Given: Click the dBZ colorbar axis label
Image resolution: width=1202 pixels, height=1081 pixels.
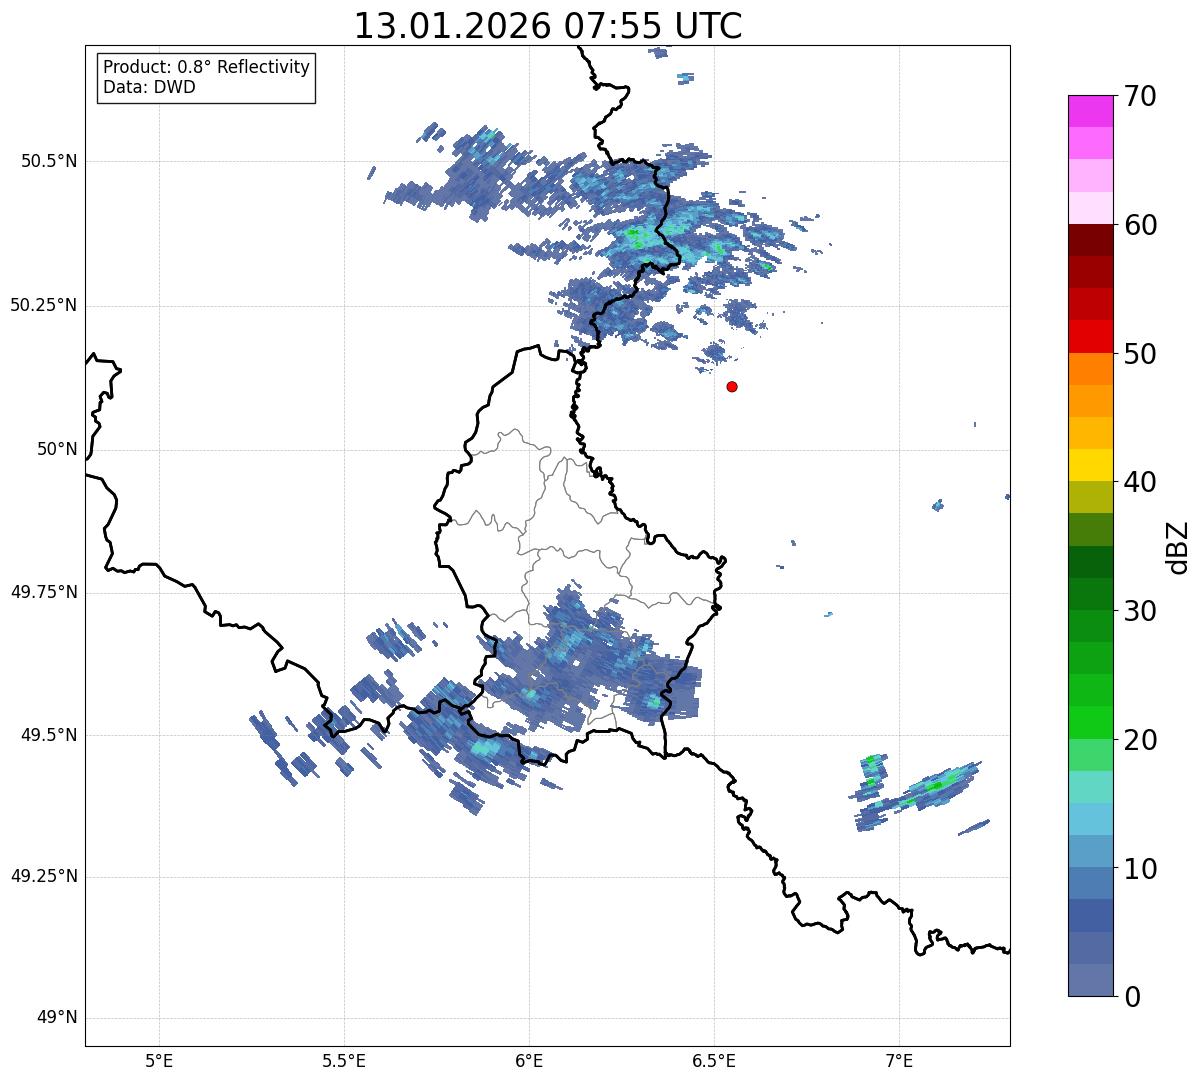Looking at the screenshot, I should pyautogui.click(x=1178, y=547).
